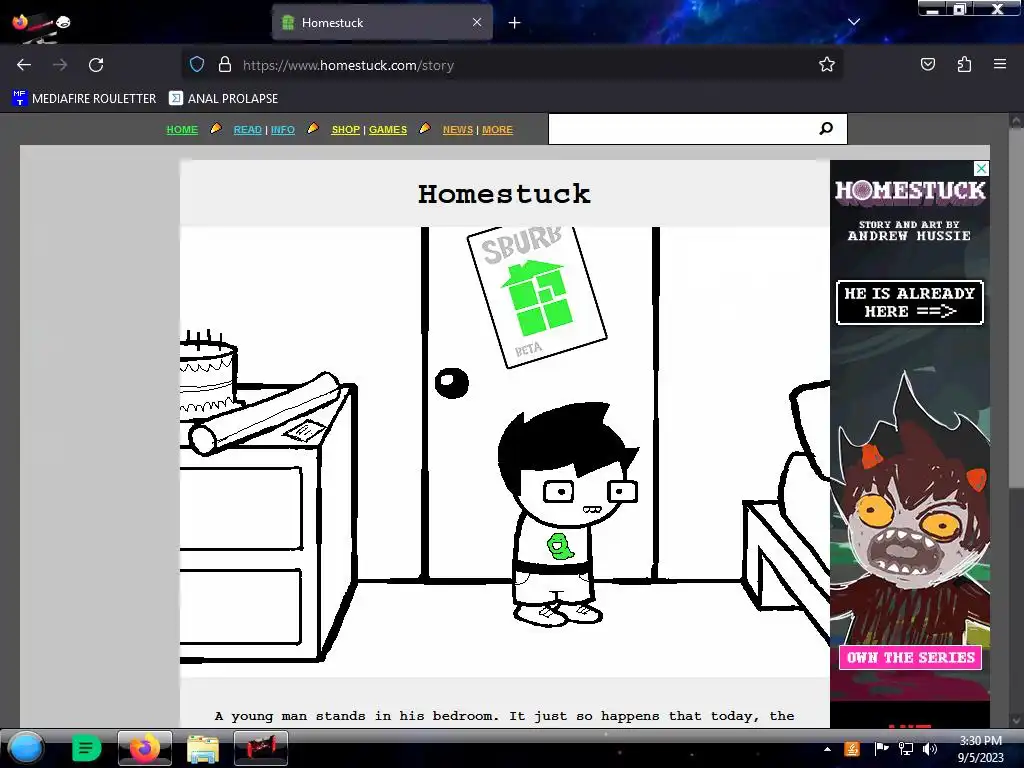Go back to the previous page
The image size is (1024, 768).
point(24,65)
